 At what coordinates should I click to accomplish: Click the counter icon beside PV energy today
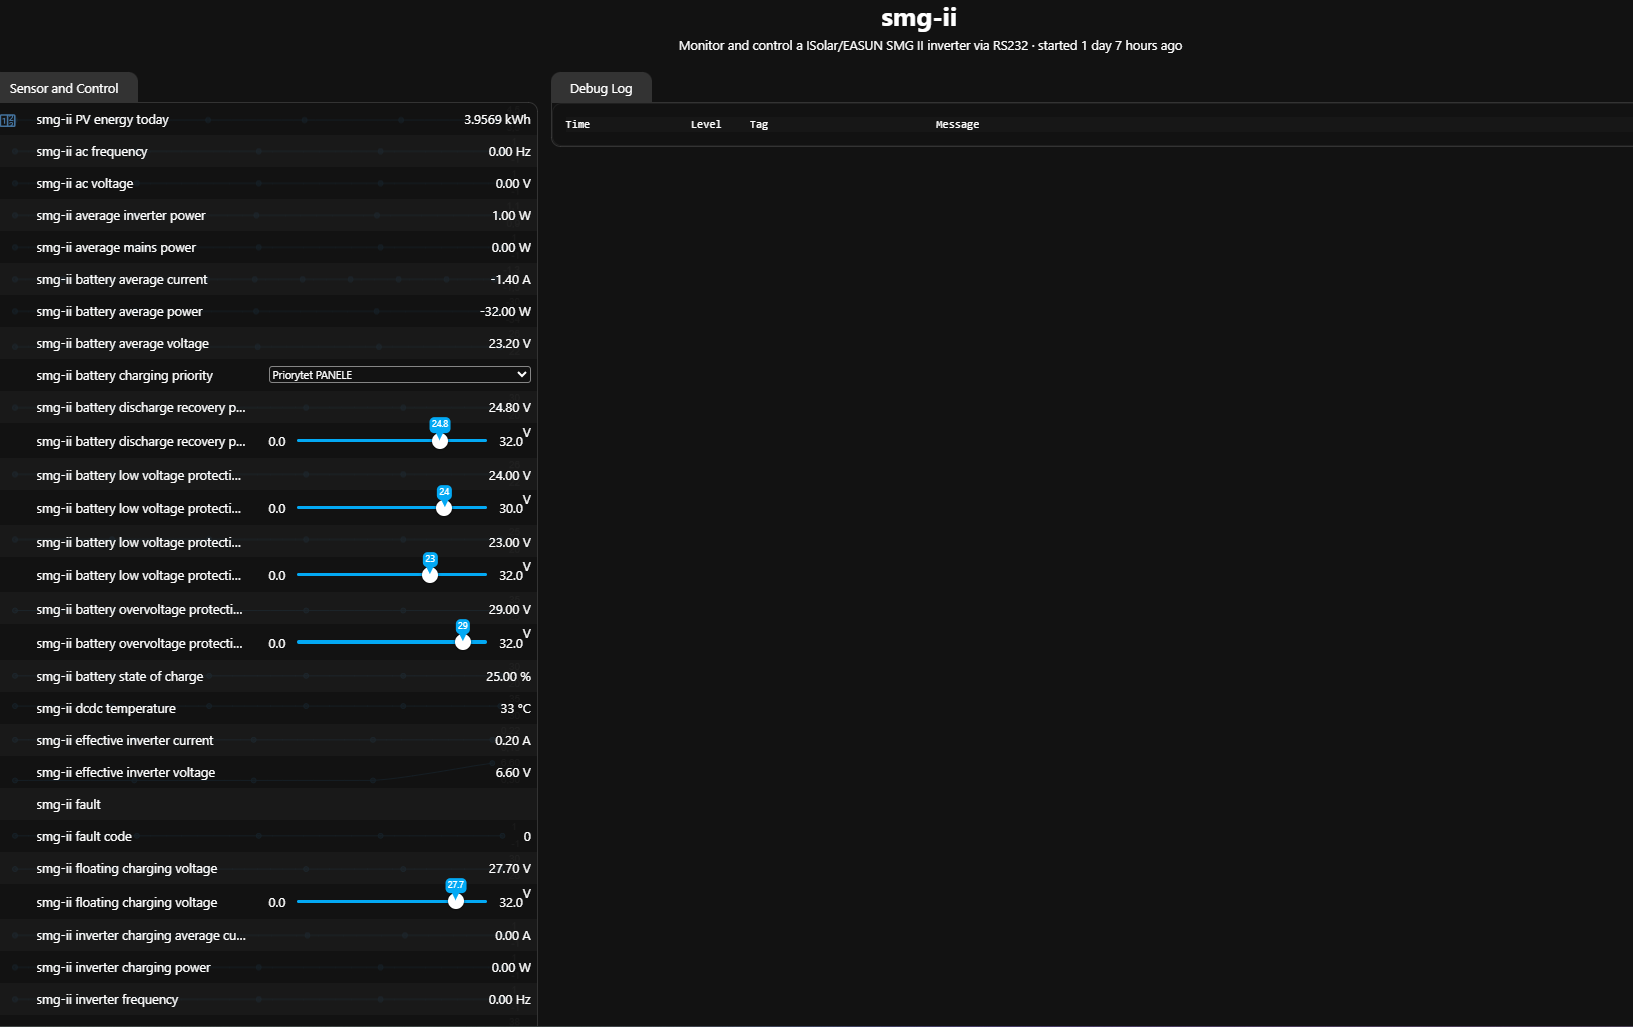point(8,120)
